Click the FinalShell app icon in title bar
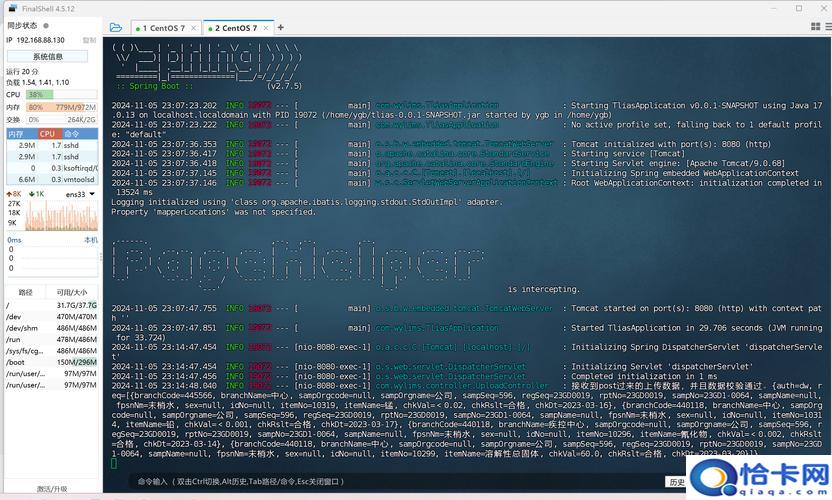832x500 pixels. click(13, 8)
